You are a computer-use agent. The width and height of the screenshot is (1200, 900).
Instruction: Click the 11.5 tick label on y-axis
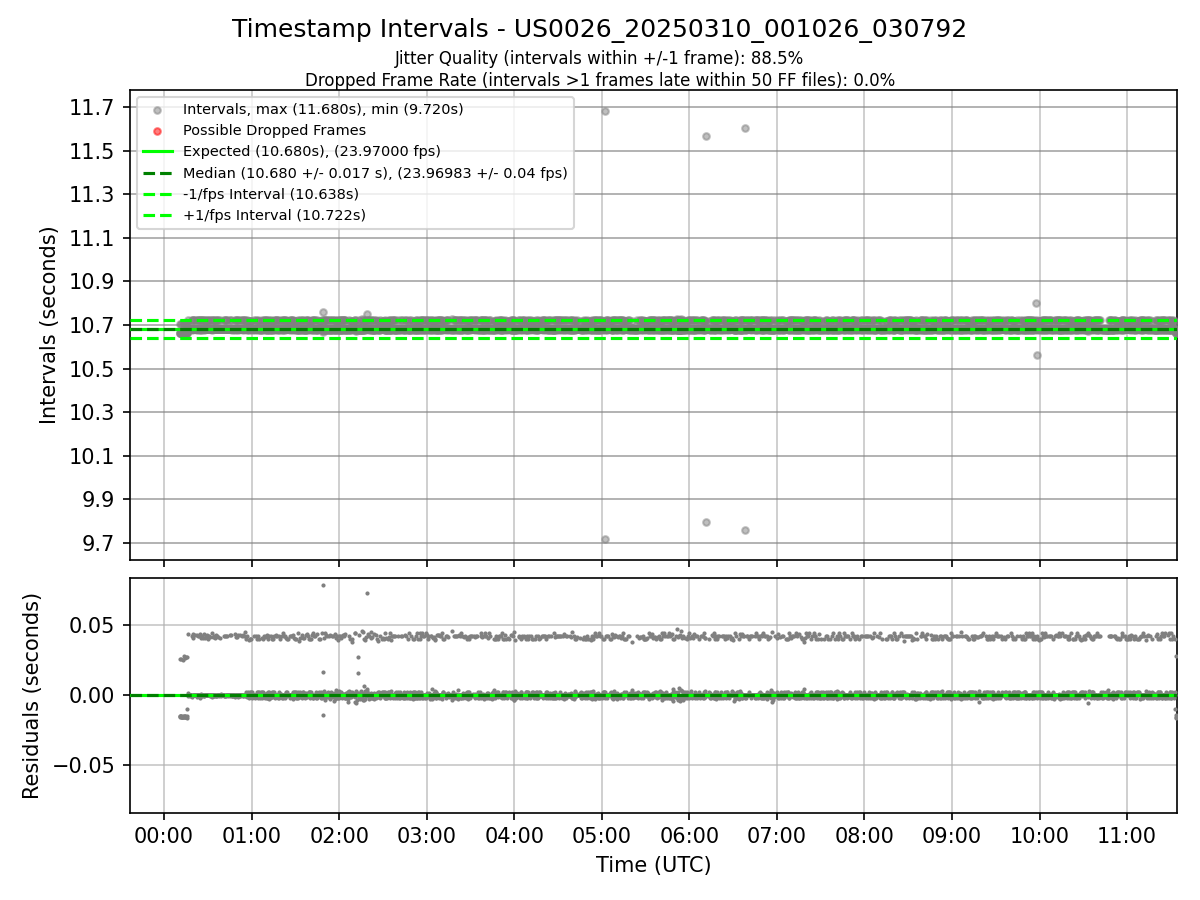click(x=93, y=151)
